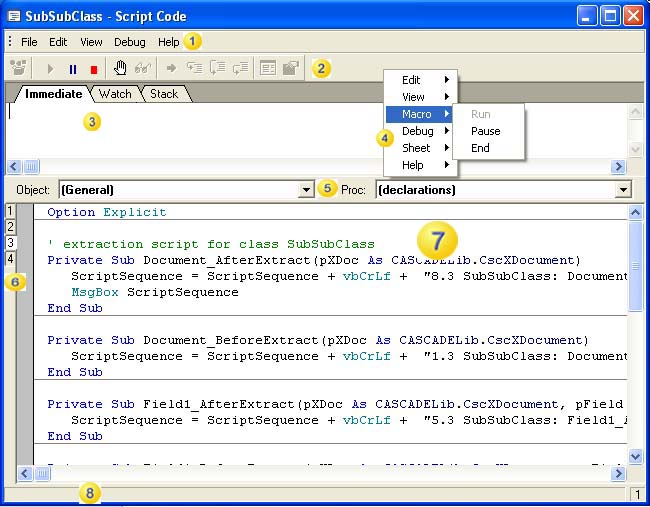Image resolution: width=650 pixels, height=507 pixels.
Task: Click the Browse Object toolbar icon
Action: [x=290, y=68]
